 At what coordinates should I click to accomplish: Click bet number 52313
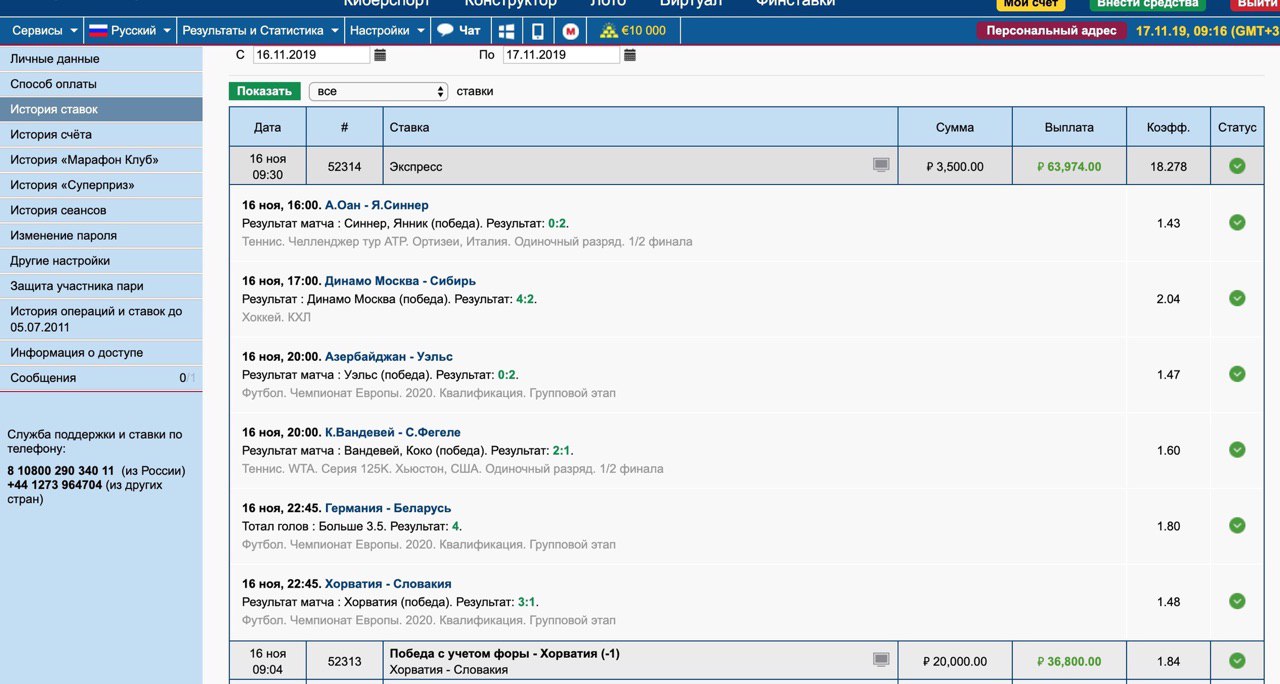(344, 661)
